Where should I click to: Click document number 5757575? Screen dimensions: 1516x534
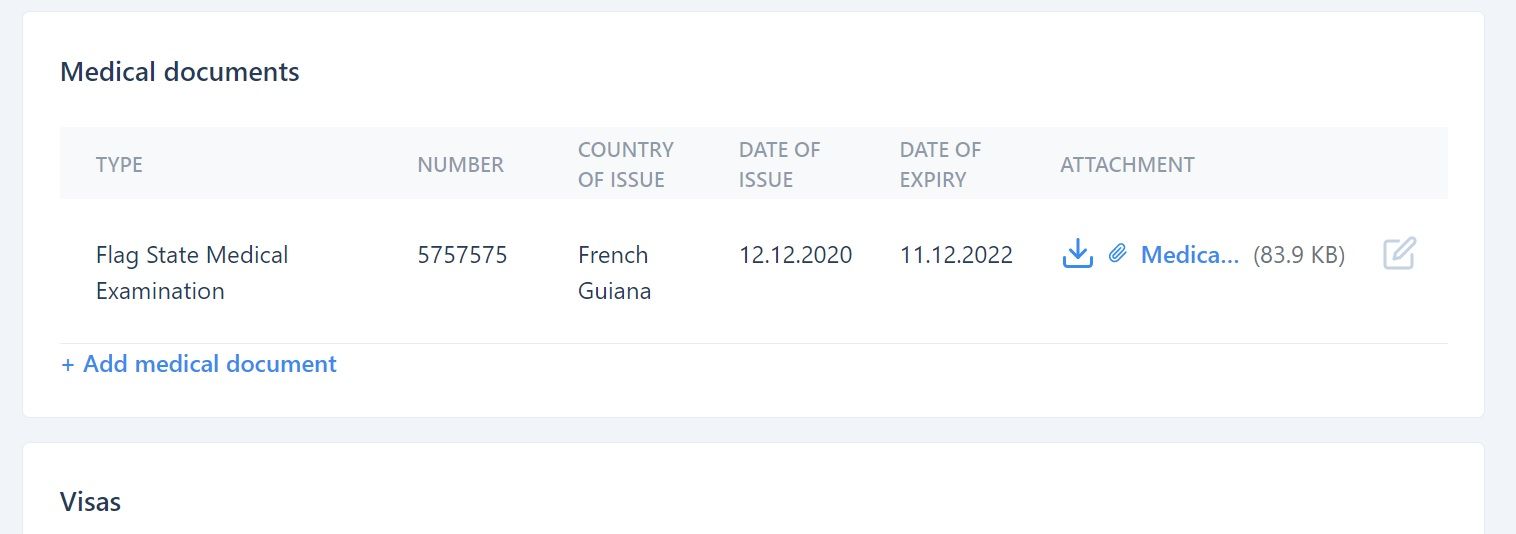(x=463, y=255)
